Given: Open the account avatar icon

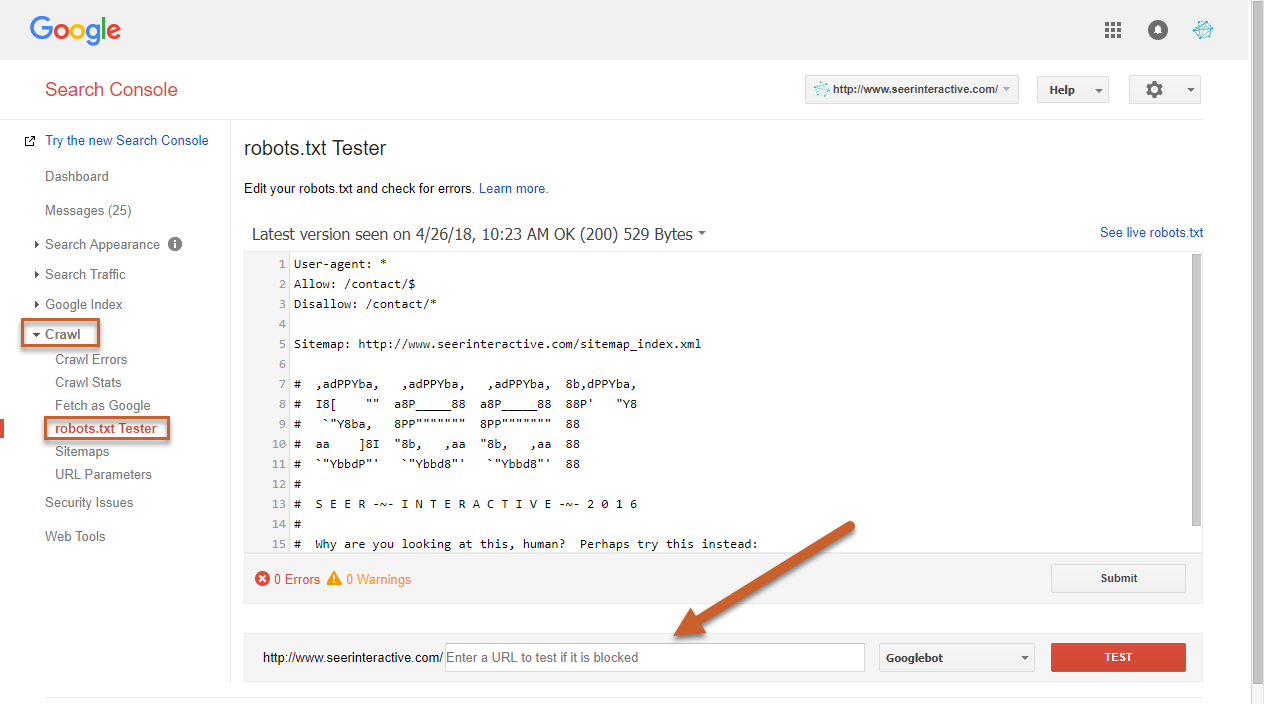Looking at the screenshot, I should pos(1203,30).
